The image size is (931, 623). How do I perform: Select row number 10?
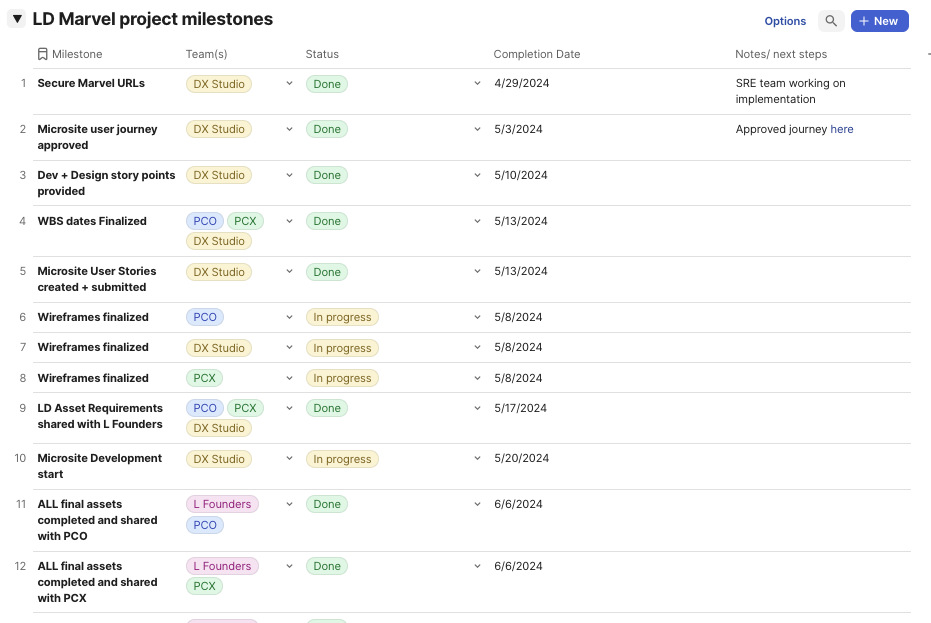point(20,458)
